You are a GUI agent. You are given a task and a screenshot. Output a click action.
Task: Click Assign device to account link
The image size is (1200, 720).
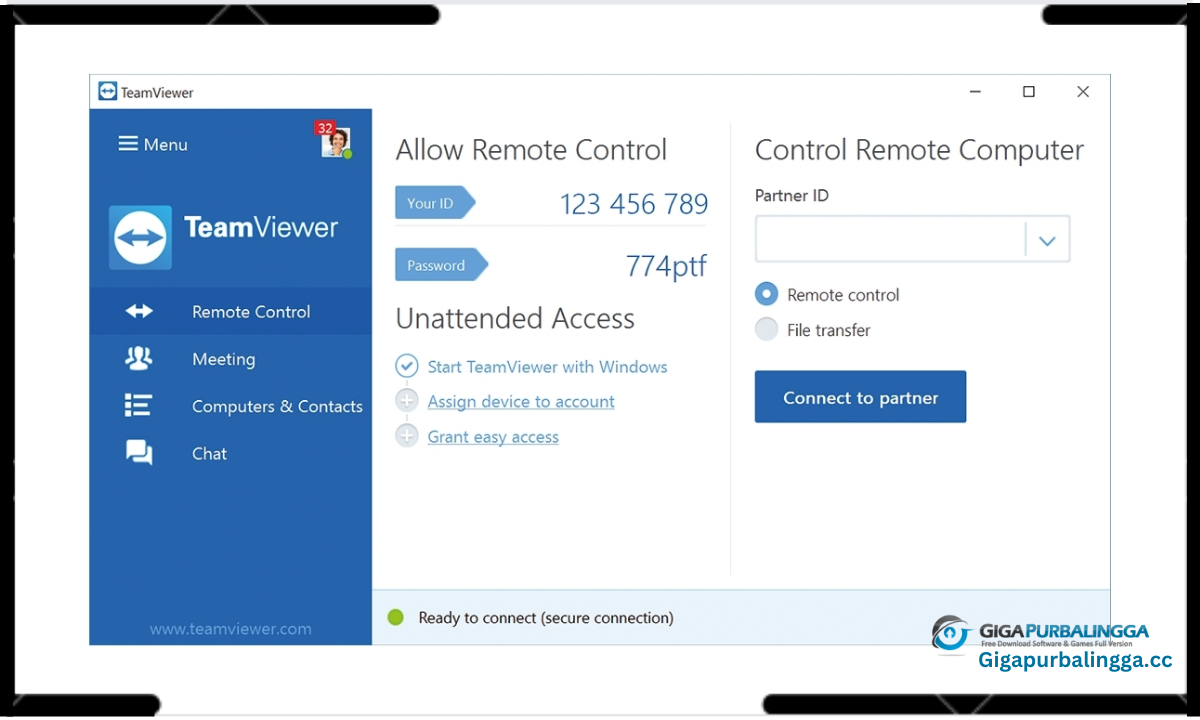(521, 401)
